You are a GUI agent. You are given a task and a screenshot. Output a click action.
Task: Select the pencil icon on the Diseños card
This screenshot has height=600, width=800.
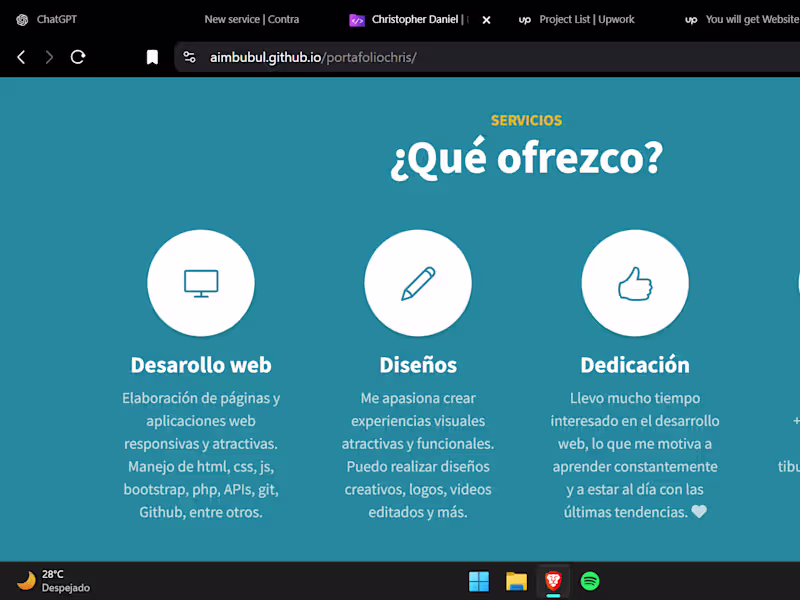pos(418,283)
